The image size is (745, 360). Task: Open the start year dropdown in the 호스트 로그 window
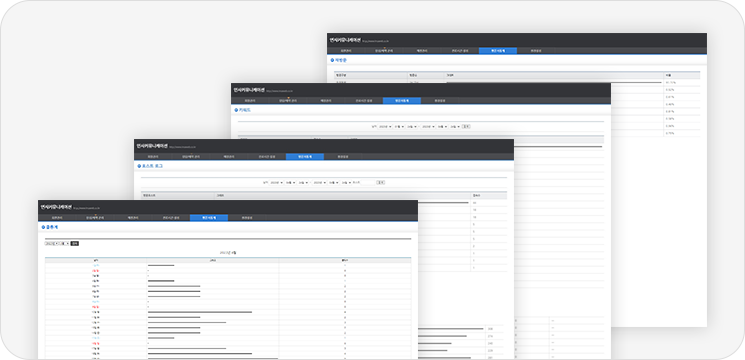pyautogui.click(x=277, y=182)
